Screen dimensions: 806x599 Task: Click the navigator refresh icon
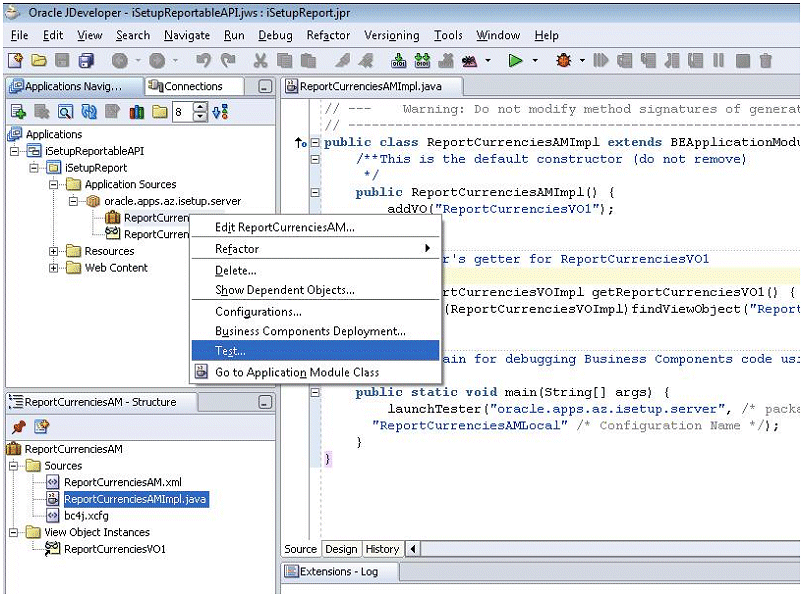pos(89,112)
